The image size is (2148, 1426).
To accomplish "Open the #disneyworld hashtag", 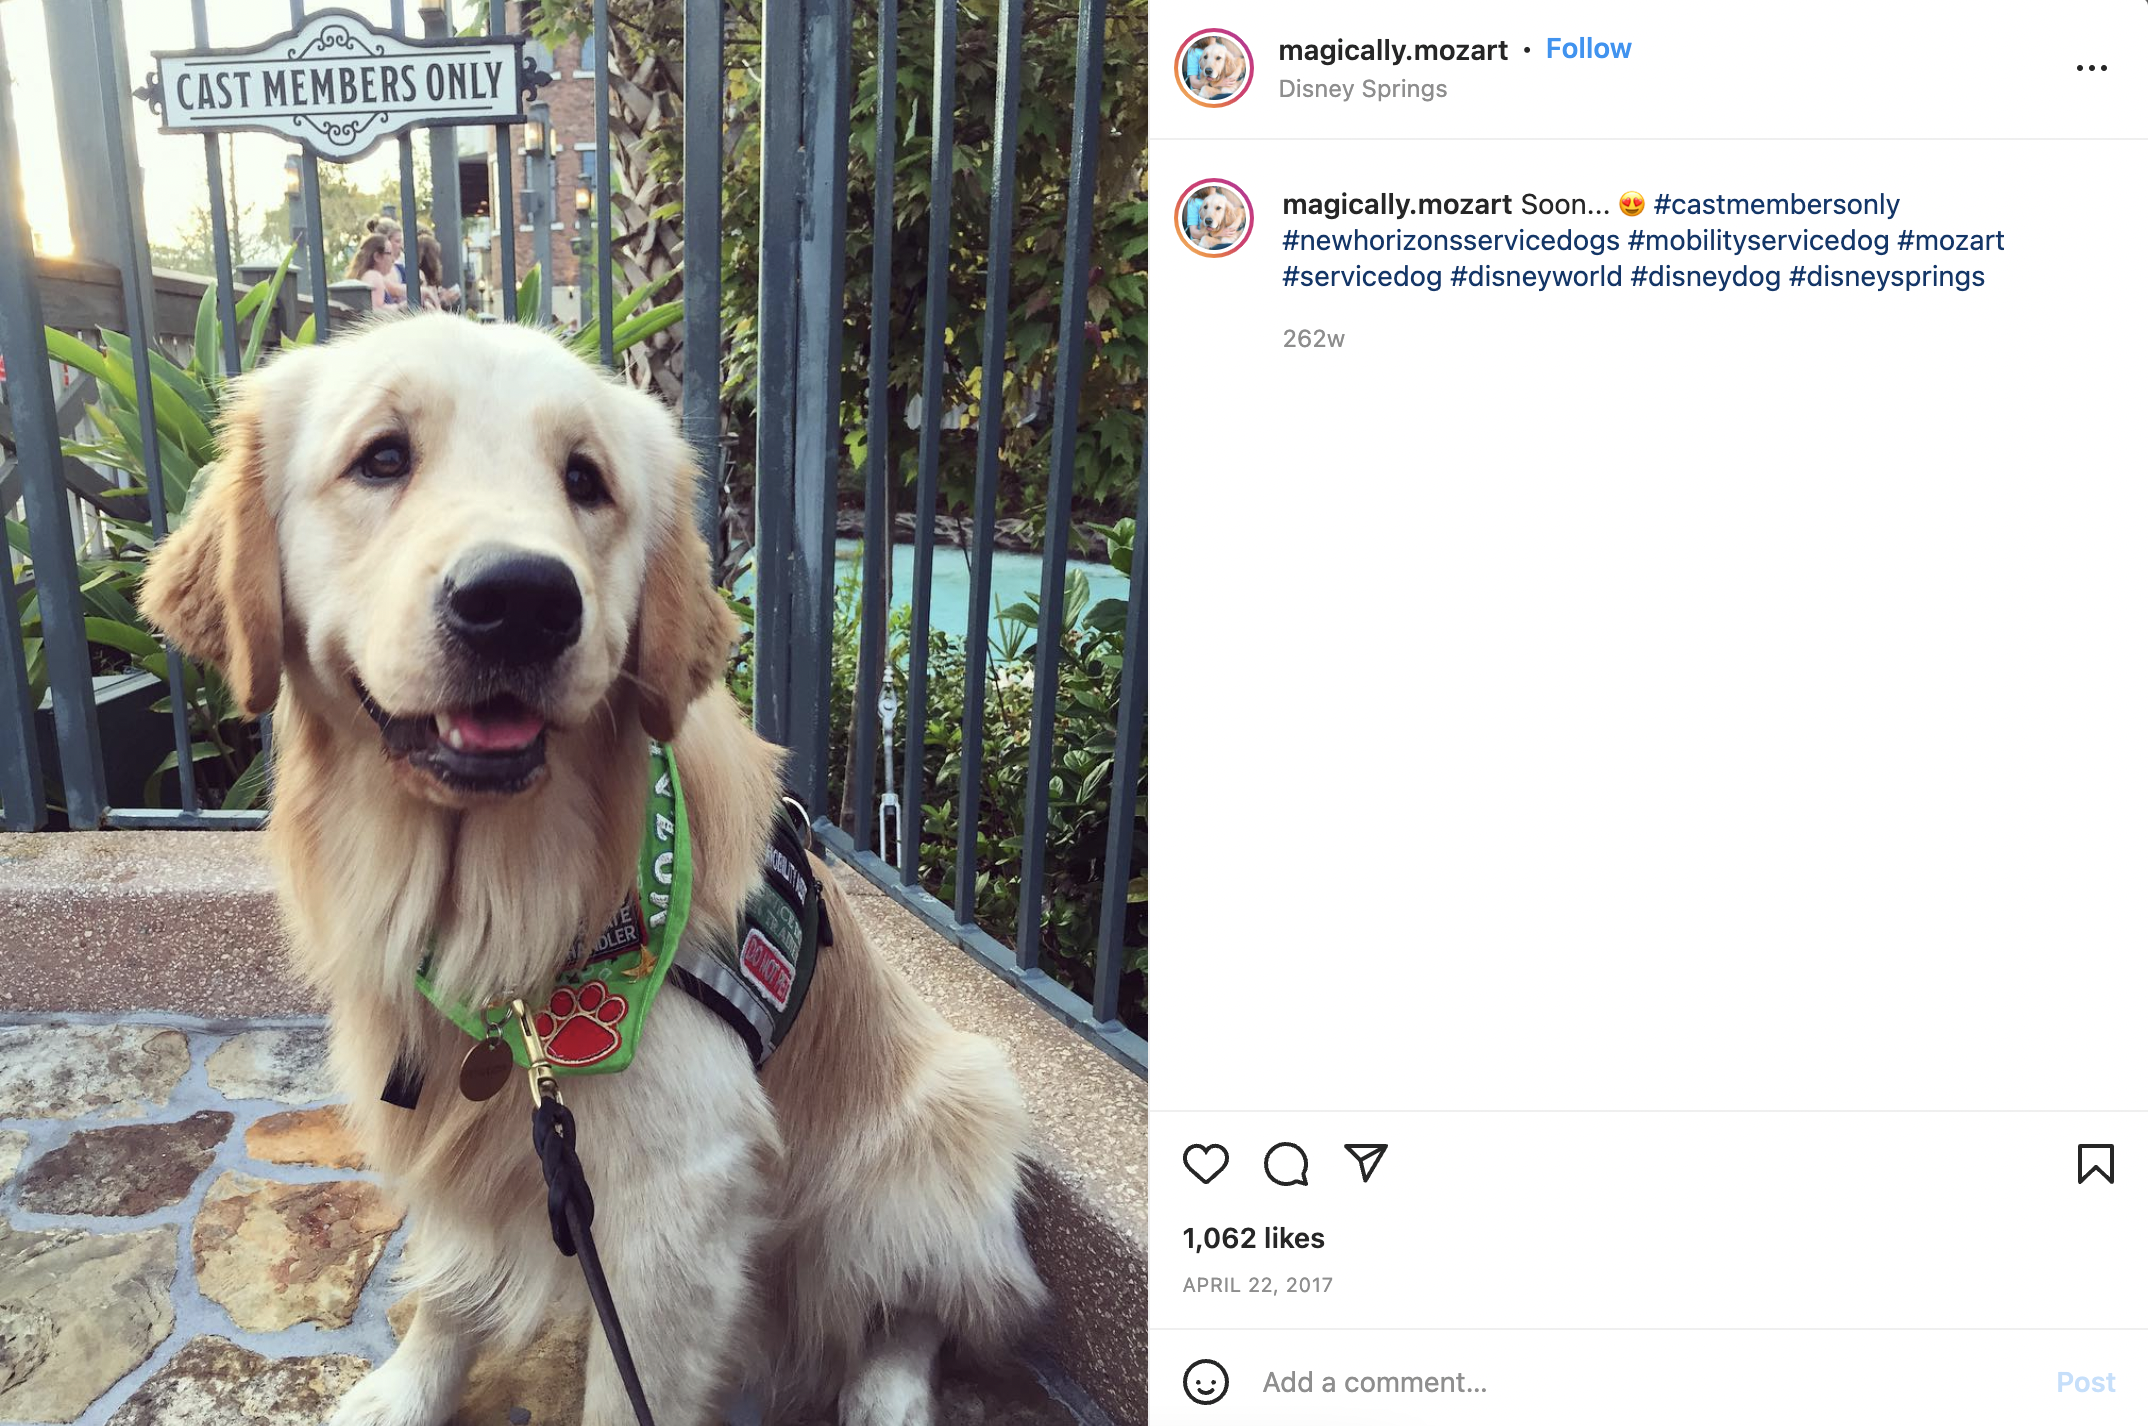I will pos(1536,276).
